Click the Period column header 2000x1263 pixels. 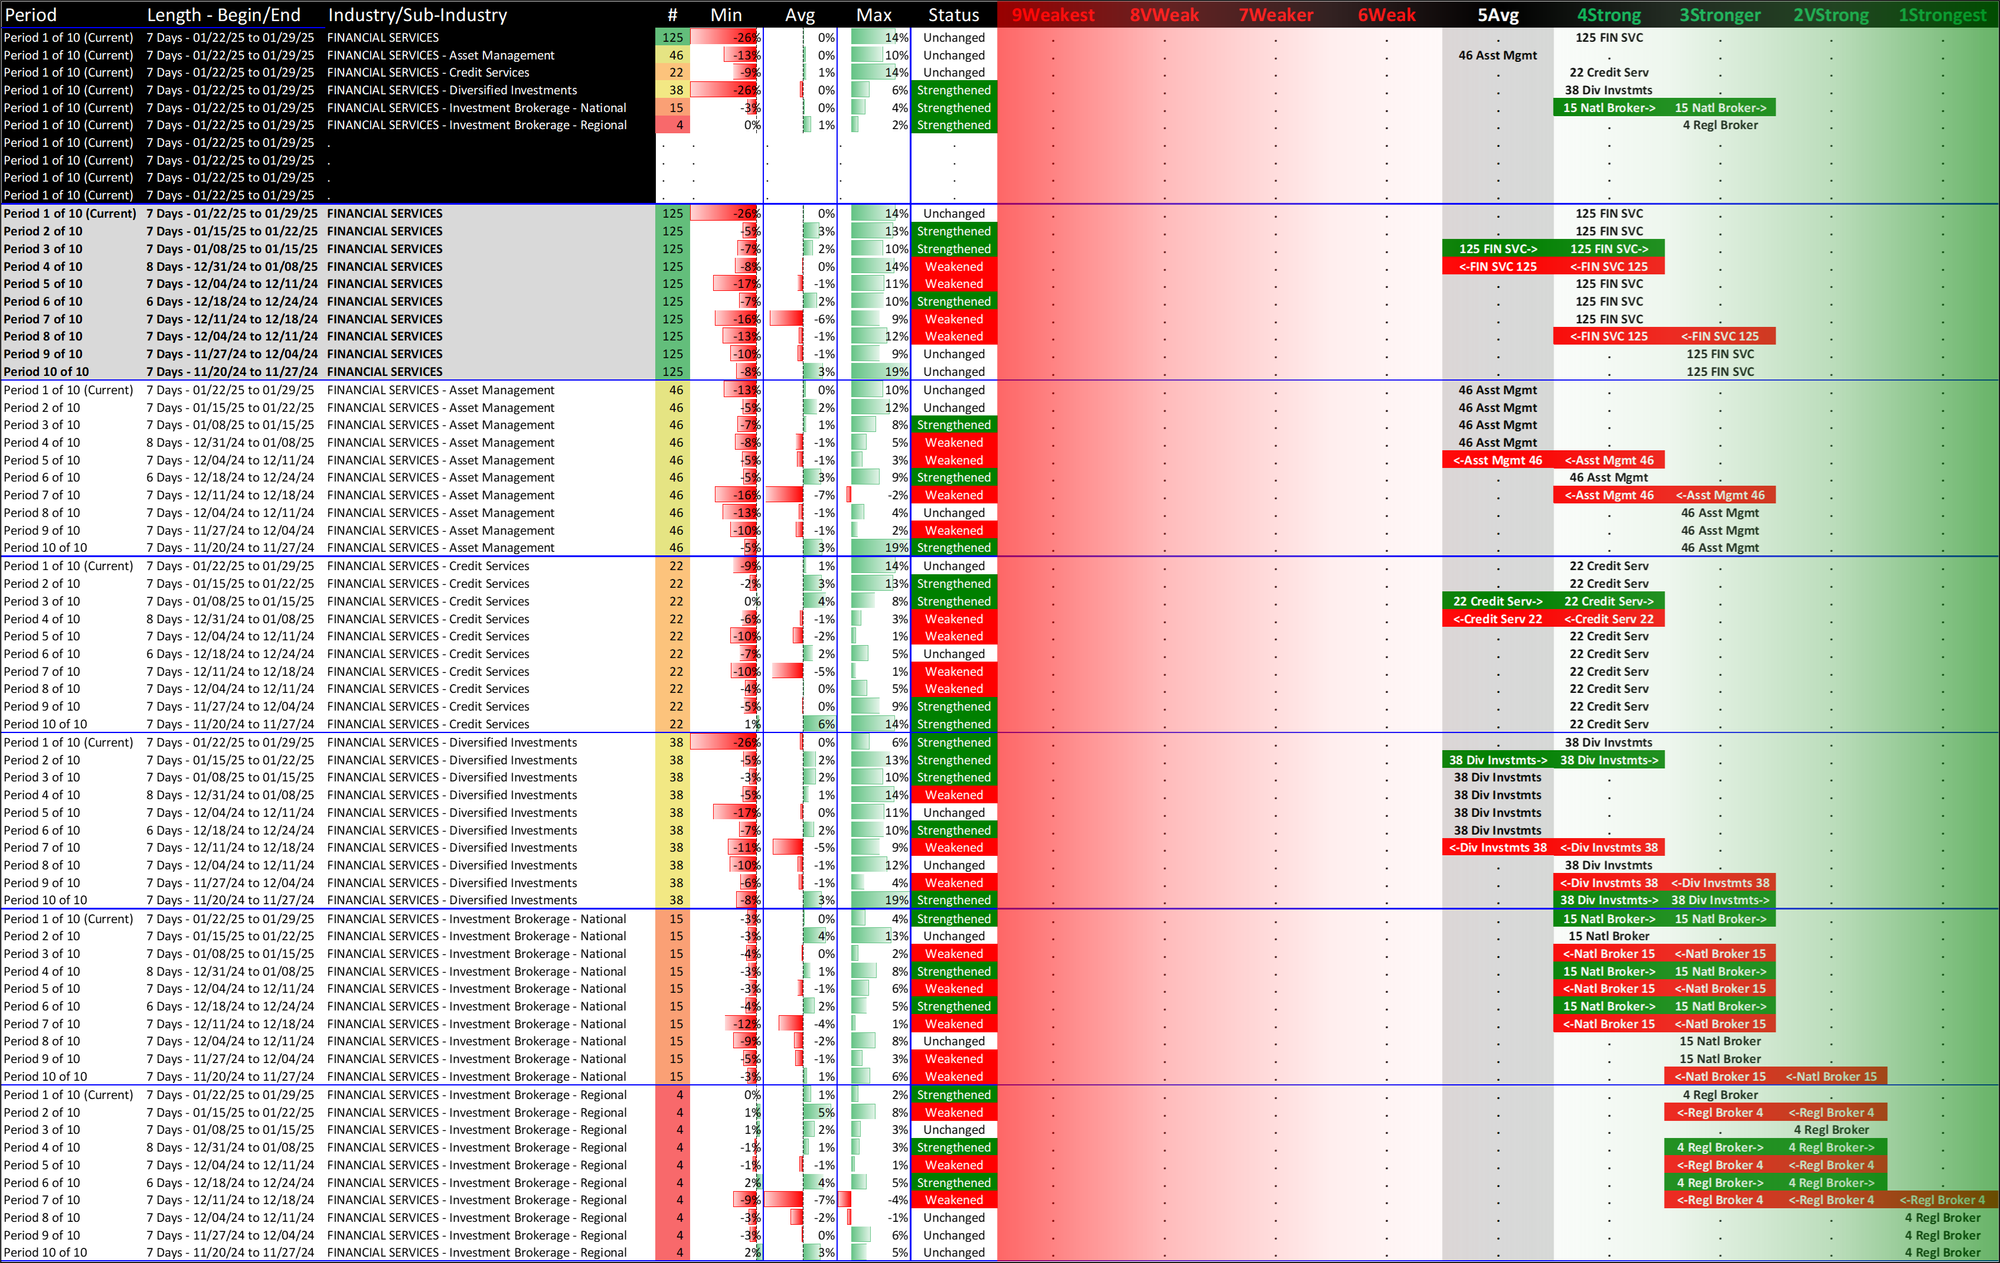click(x=31, y=15)
